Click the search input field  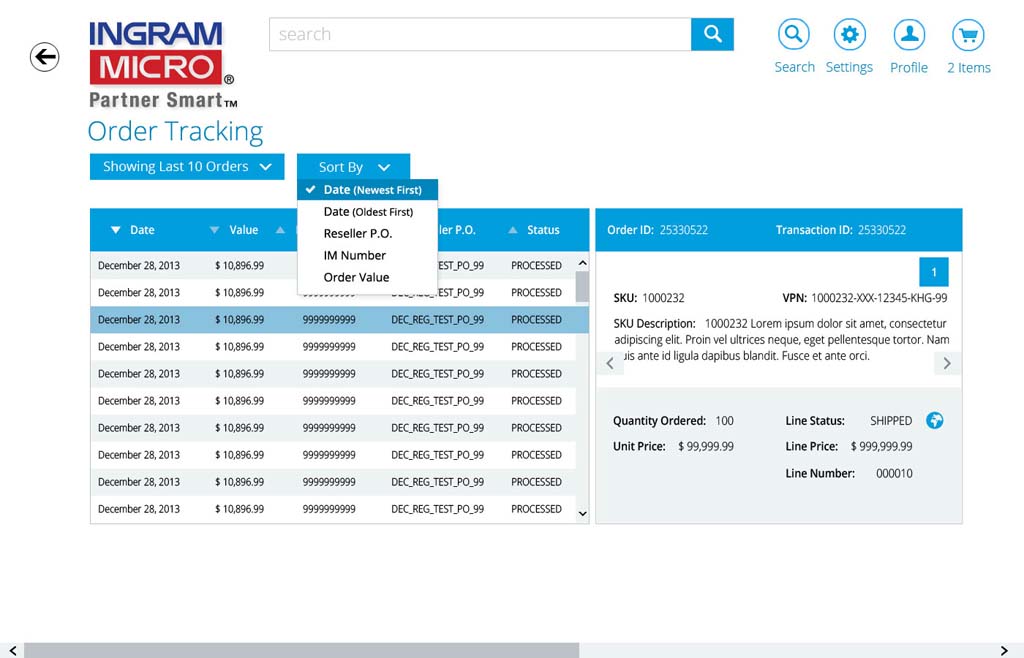click(x=480, y=34)
